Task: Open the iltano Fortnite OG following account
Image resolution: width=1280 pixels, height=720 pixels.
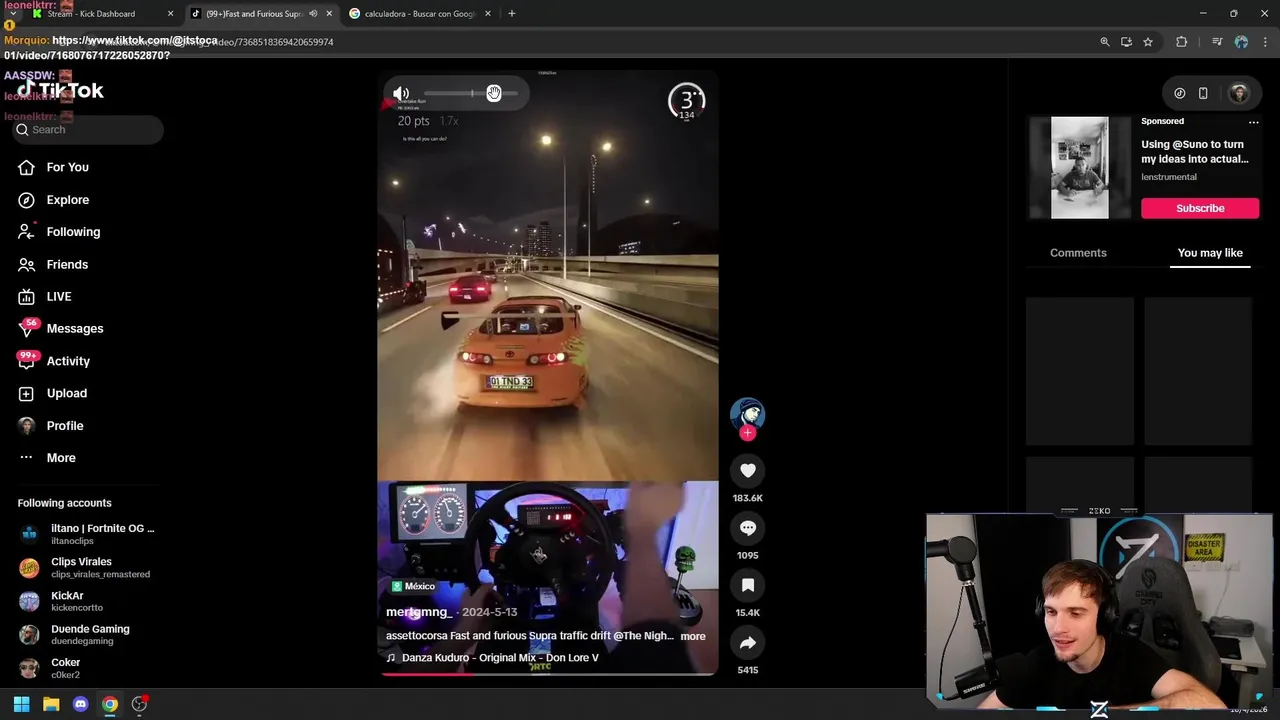Action: click(x=87, y=534)
